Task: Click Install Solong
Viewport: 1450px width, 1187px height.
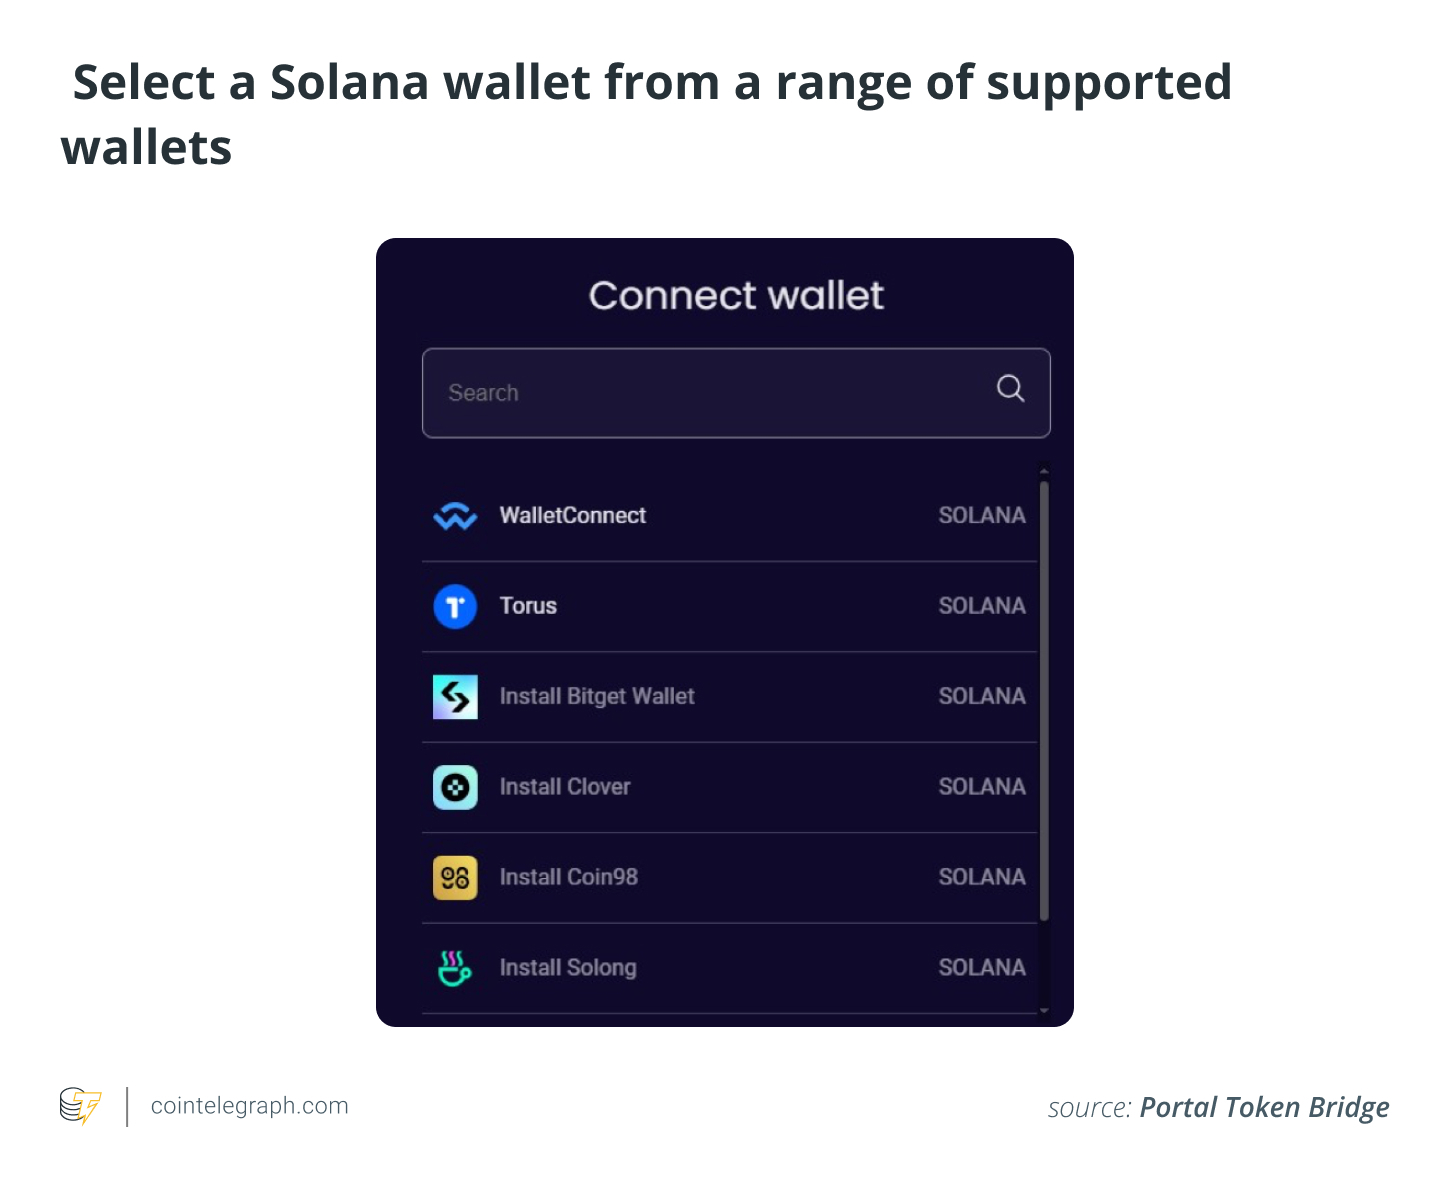Action: coord(568,967)
